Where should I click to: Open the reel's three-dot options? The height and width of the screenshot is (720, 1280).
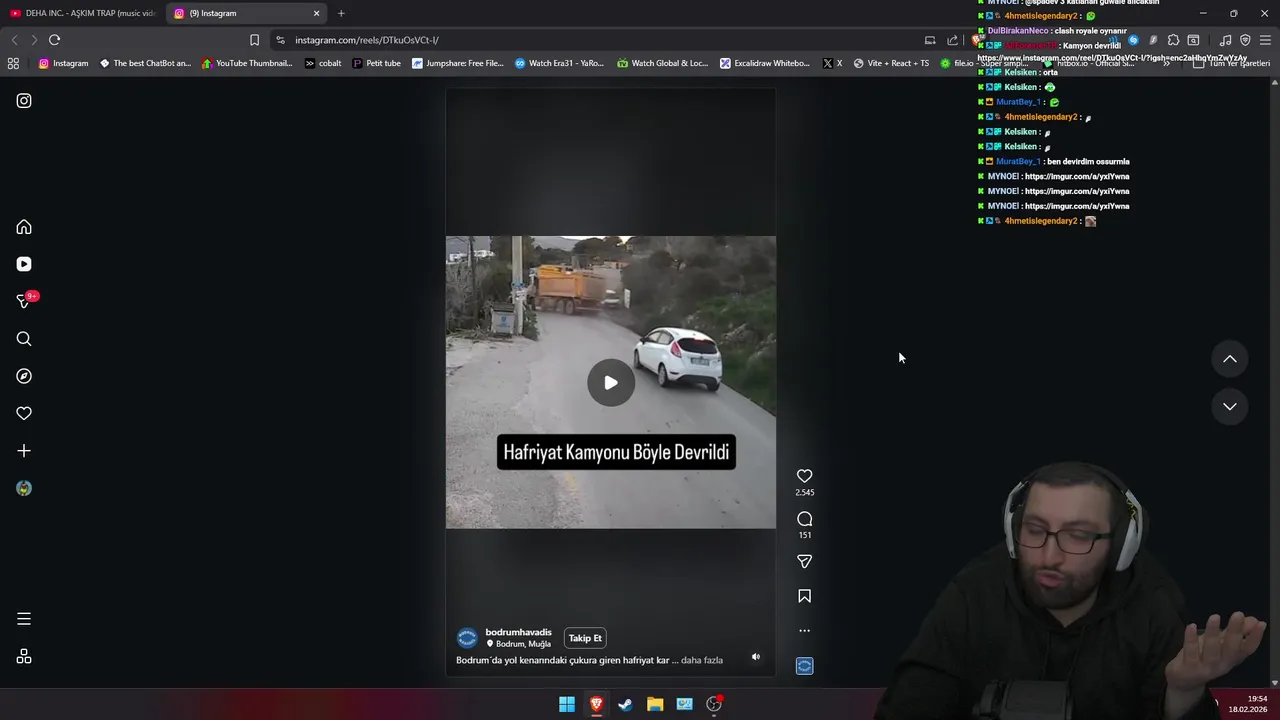pos(804,631)
